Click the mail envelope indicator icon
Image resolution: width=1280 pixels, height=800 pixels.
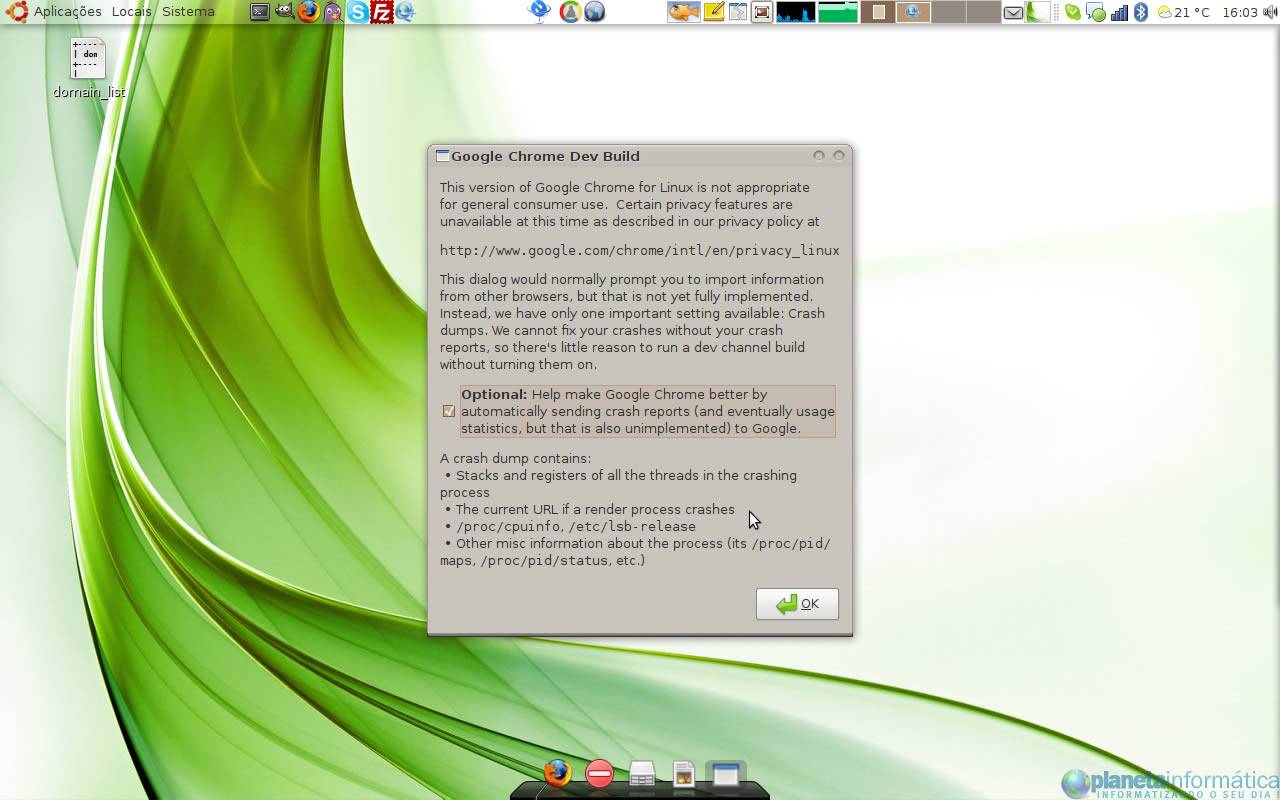point(1013,13)
